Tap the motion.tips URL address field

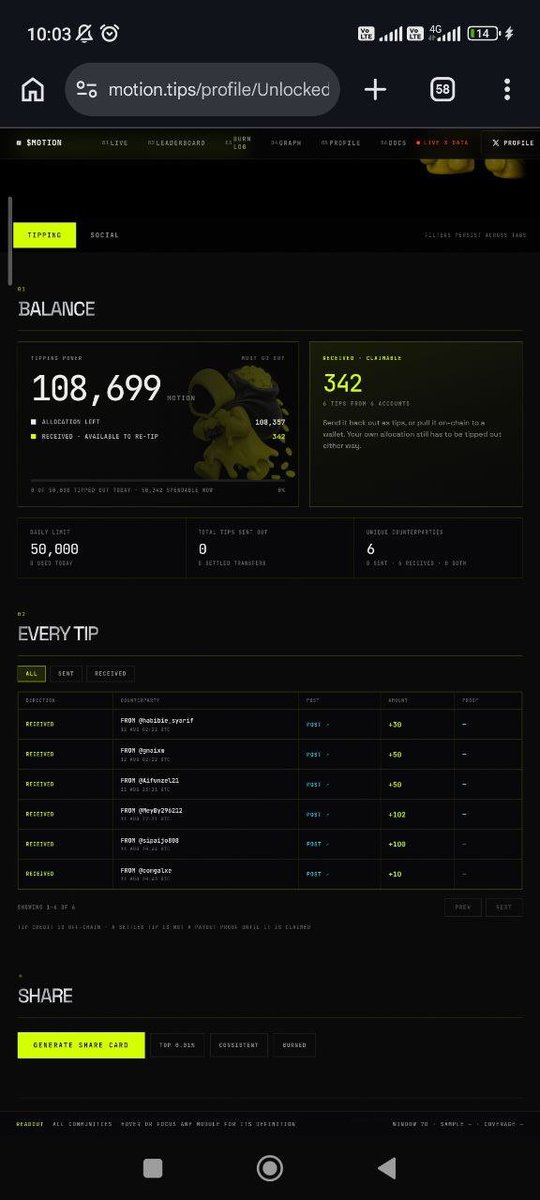(203, 89)
